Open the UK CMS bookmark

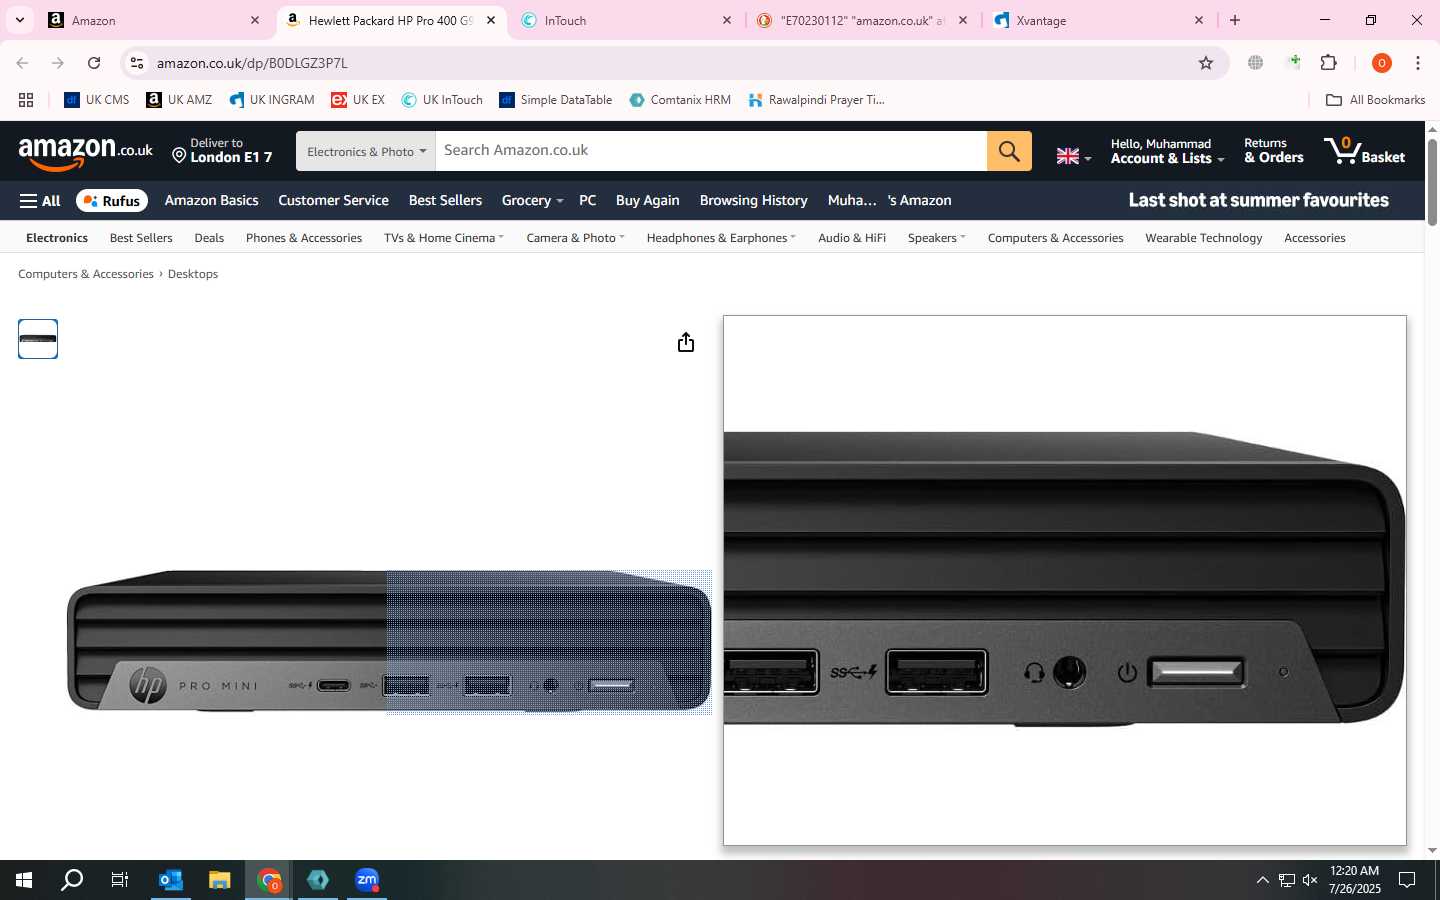tap(97, 100)
